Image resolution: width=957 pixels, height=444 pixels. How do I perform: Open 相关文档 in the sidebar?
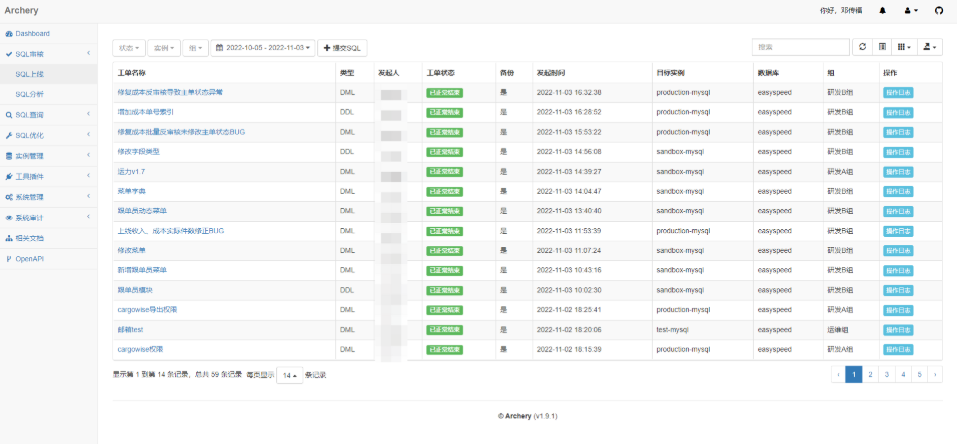point(48,238)
